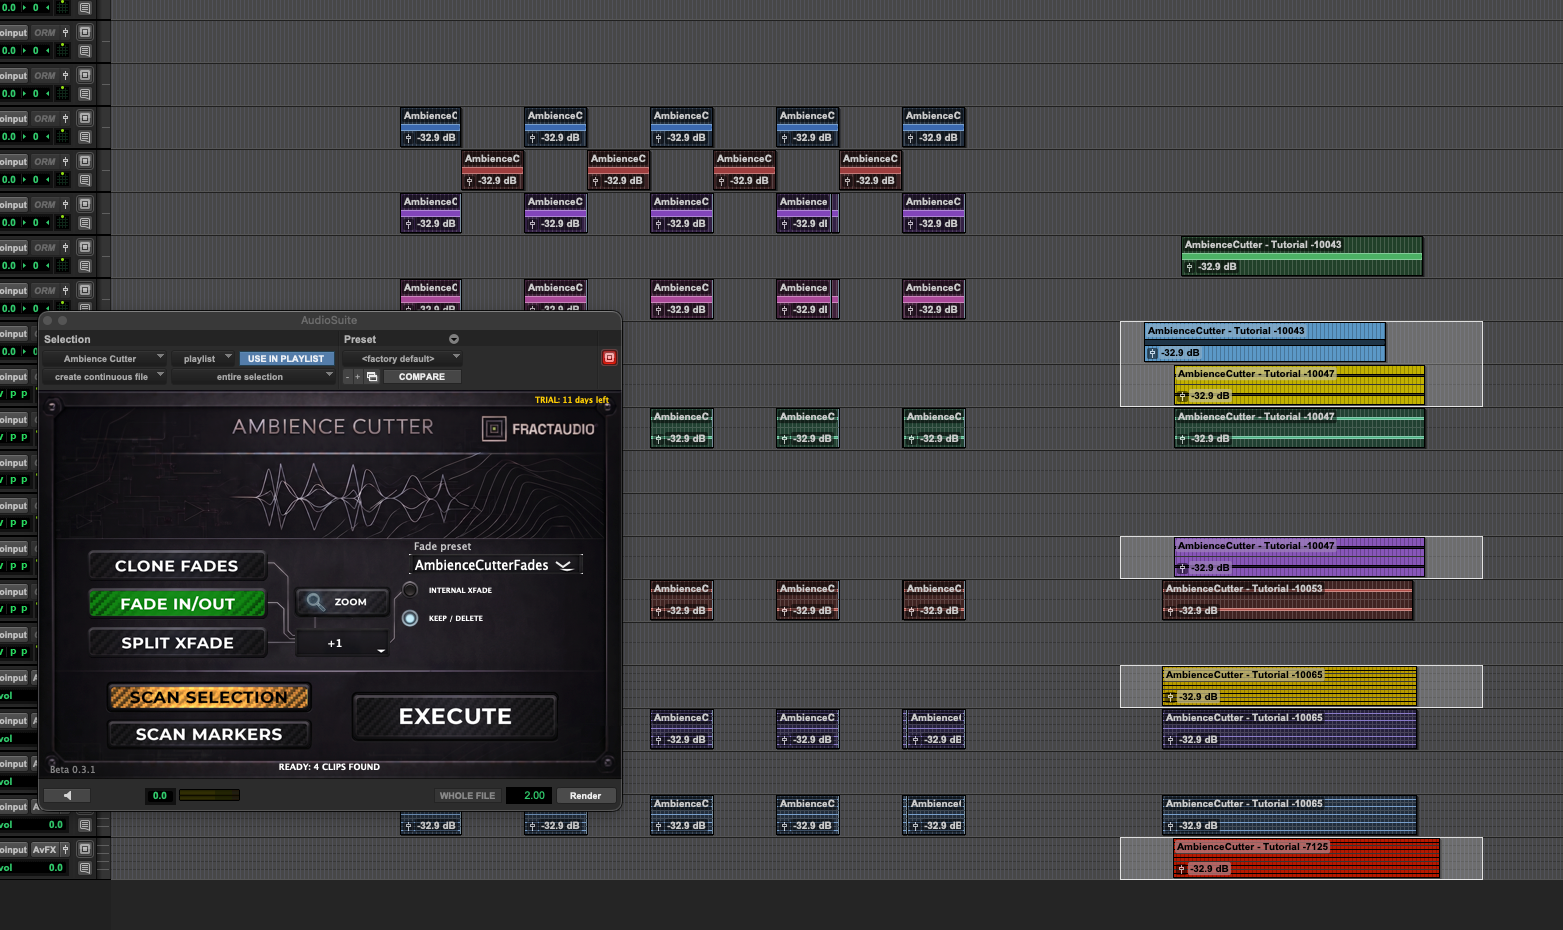Click the speaker preview icon in AudioSuite footer
The height and width of the screenshot is (930, 1563).
(68, 796)
